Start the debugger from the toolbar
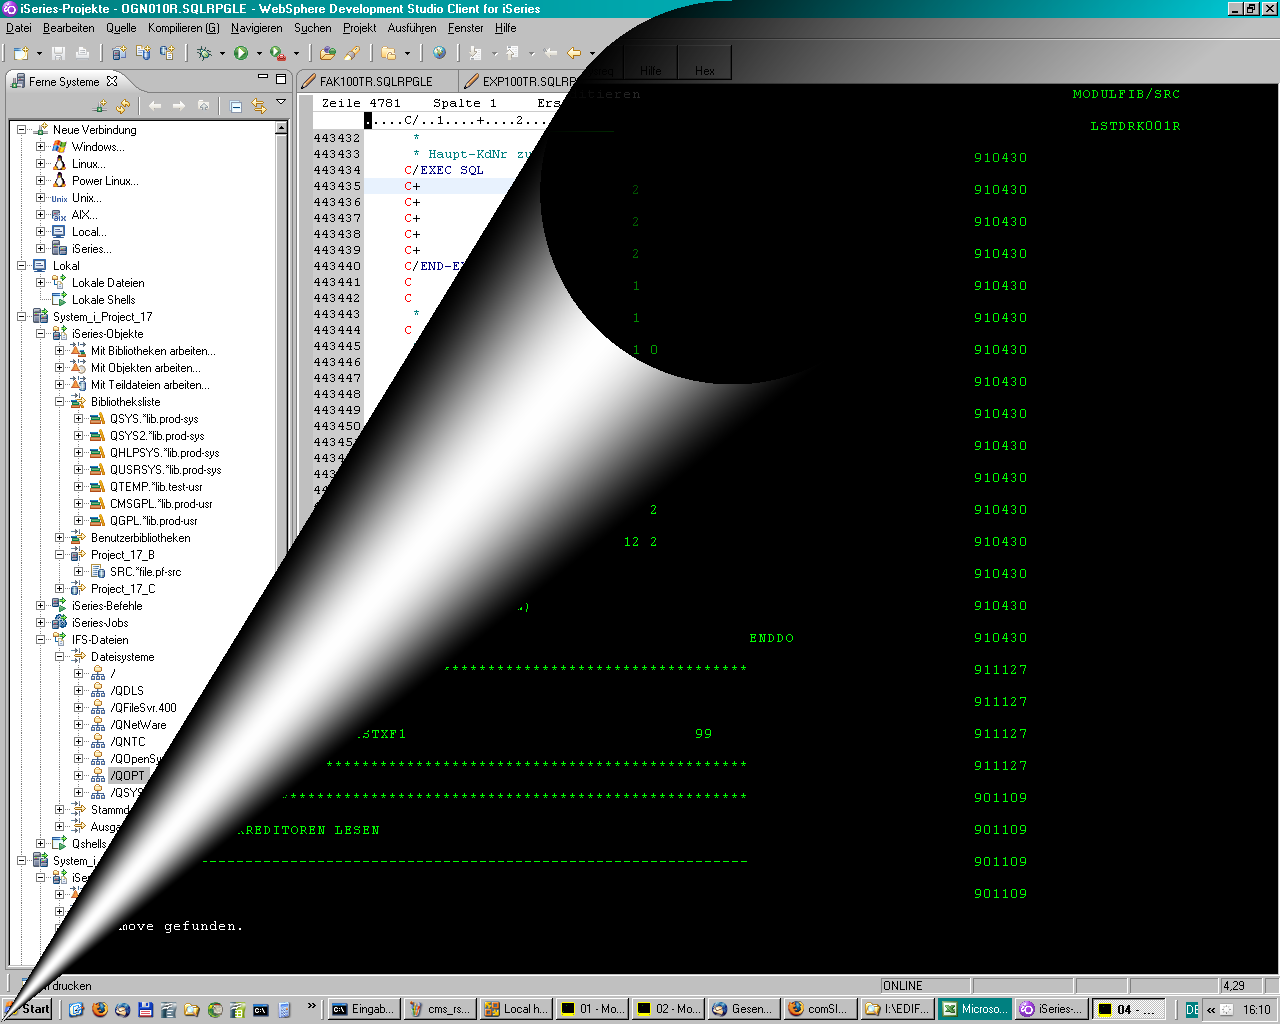The image size is (1280, 1024). click(x=205, y=54)
